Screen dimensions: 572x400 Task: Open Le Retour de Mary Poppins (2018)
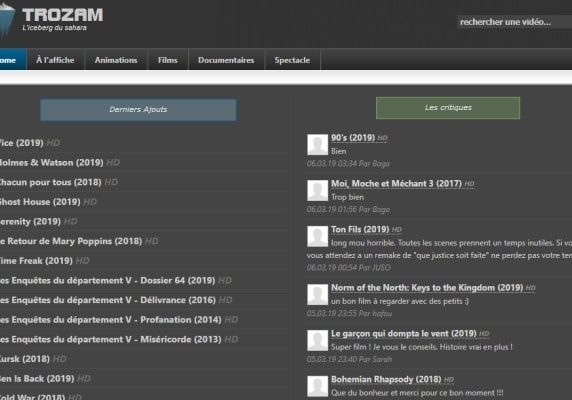pos(71,241)
